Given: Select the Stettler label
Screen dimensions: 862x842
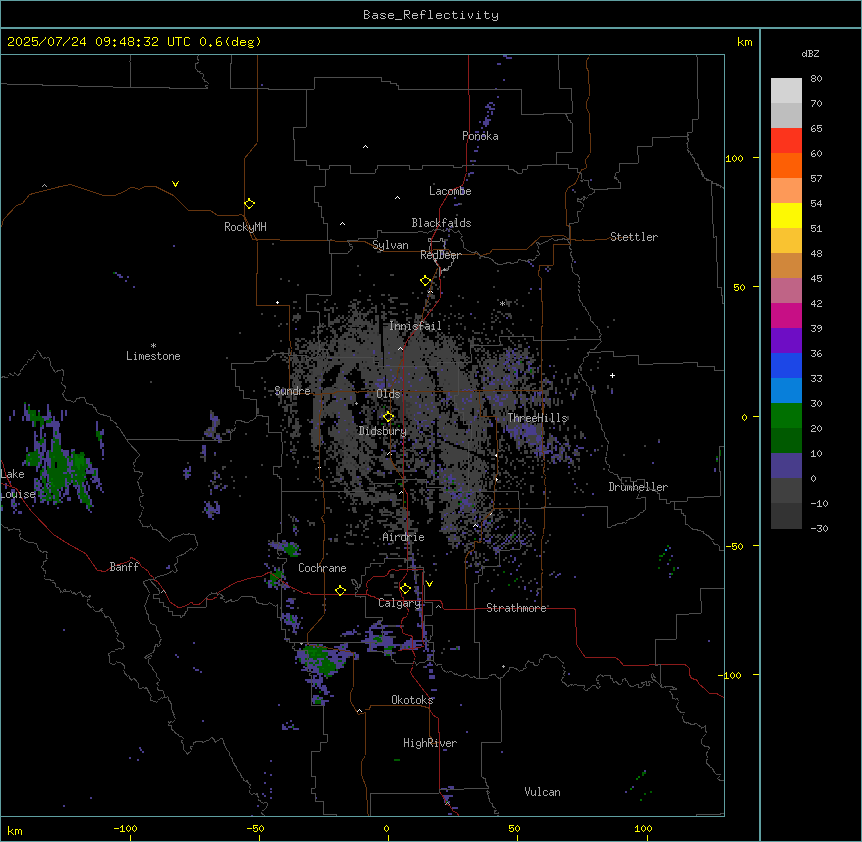Looking at the screenshot, I should click(634, 237).
